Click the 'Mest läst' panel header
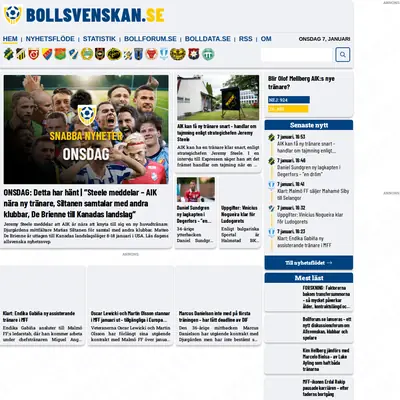The width and height of the screenshot is (400, 400). click(x=309, y=278)
